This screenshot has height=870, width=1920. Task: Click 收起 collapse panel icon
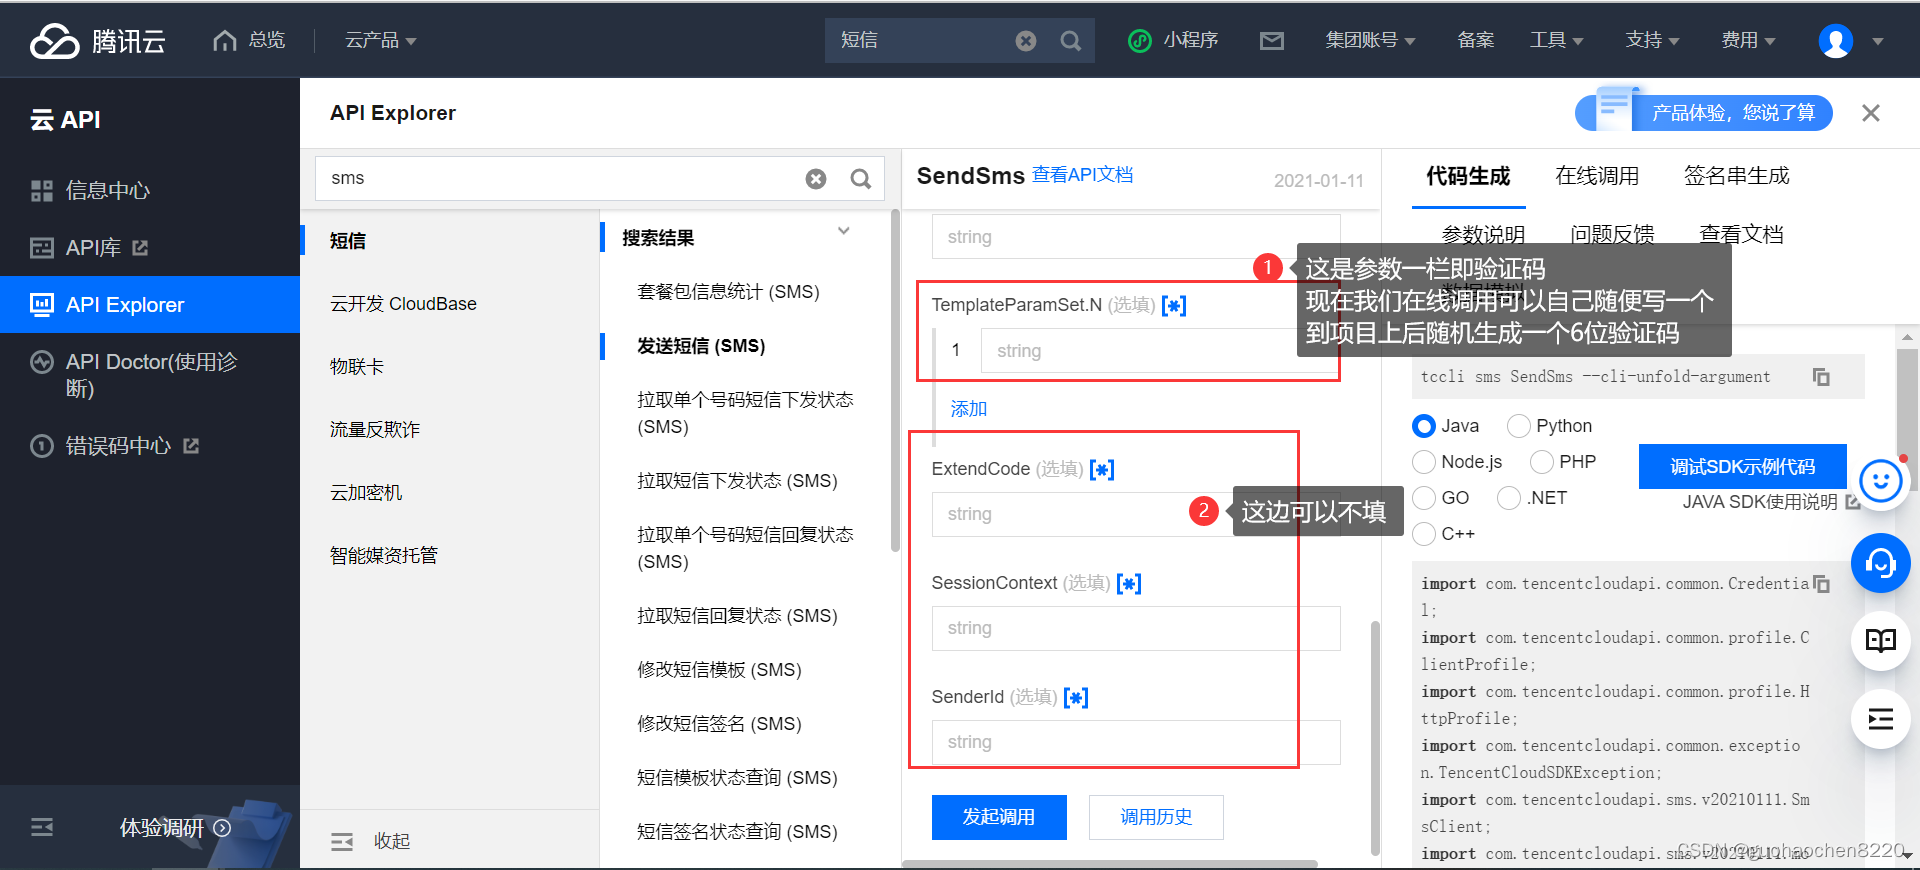(x=342, y=842)
